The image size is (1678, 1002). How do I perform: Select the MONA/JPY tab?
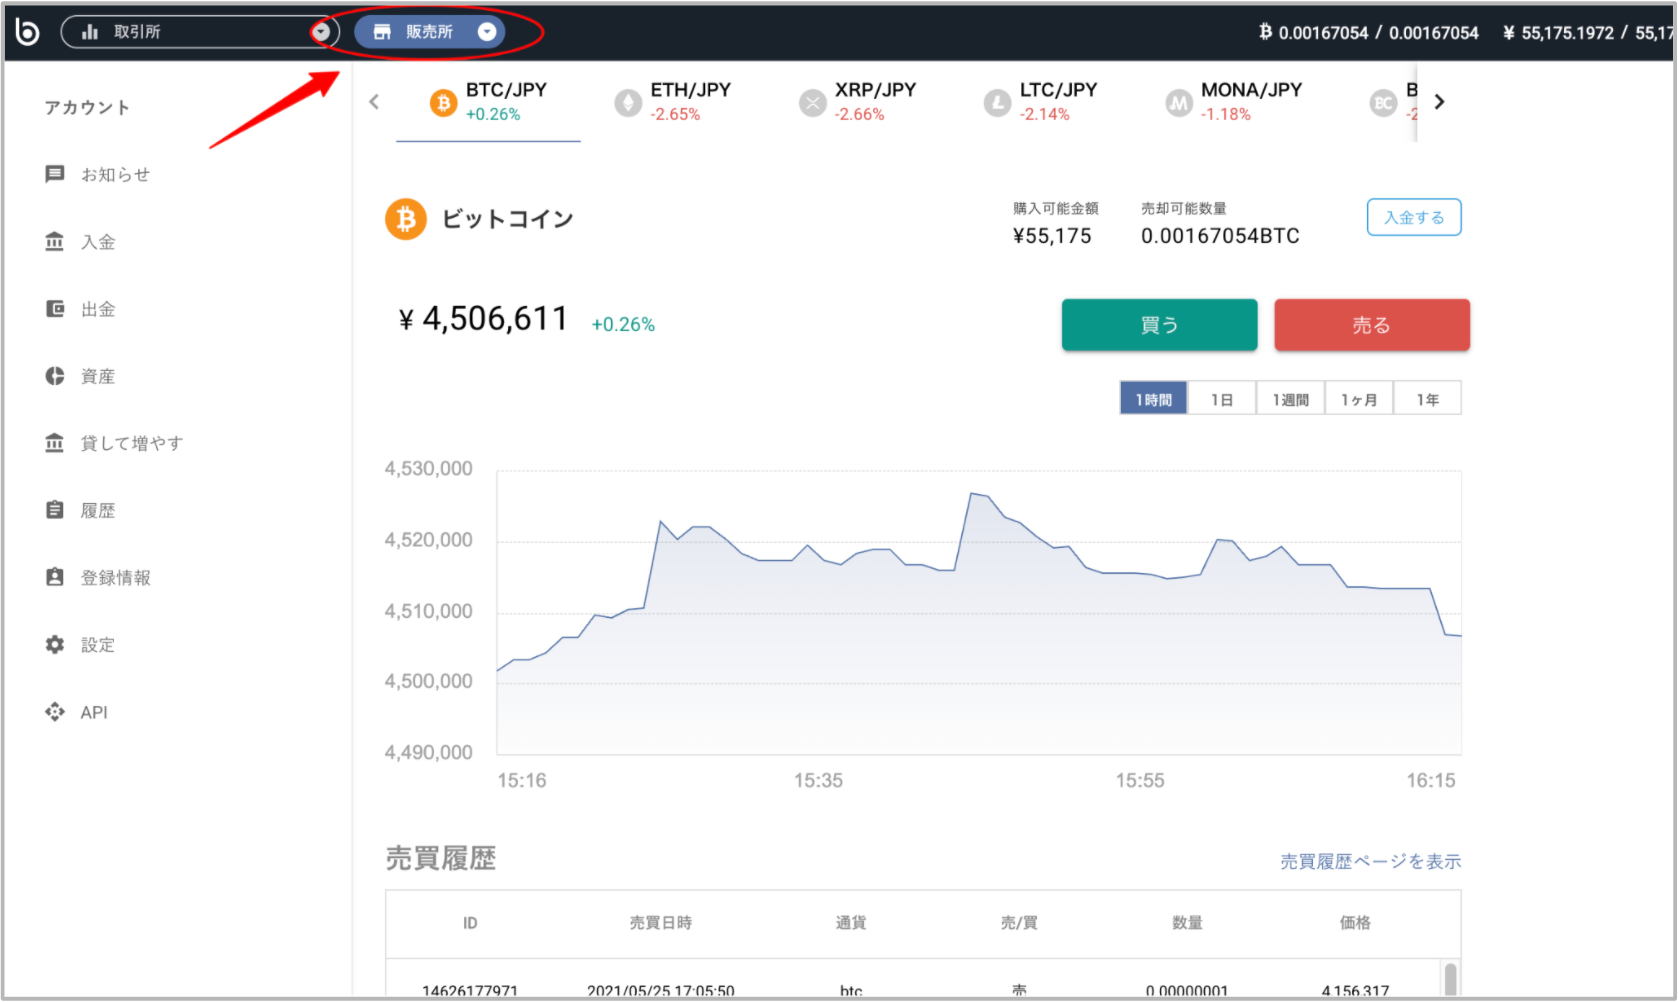coord(1234,102)
